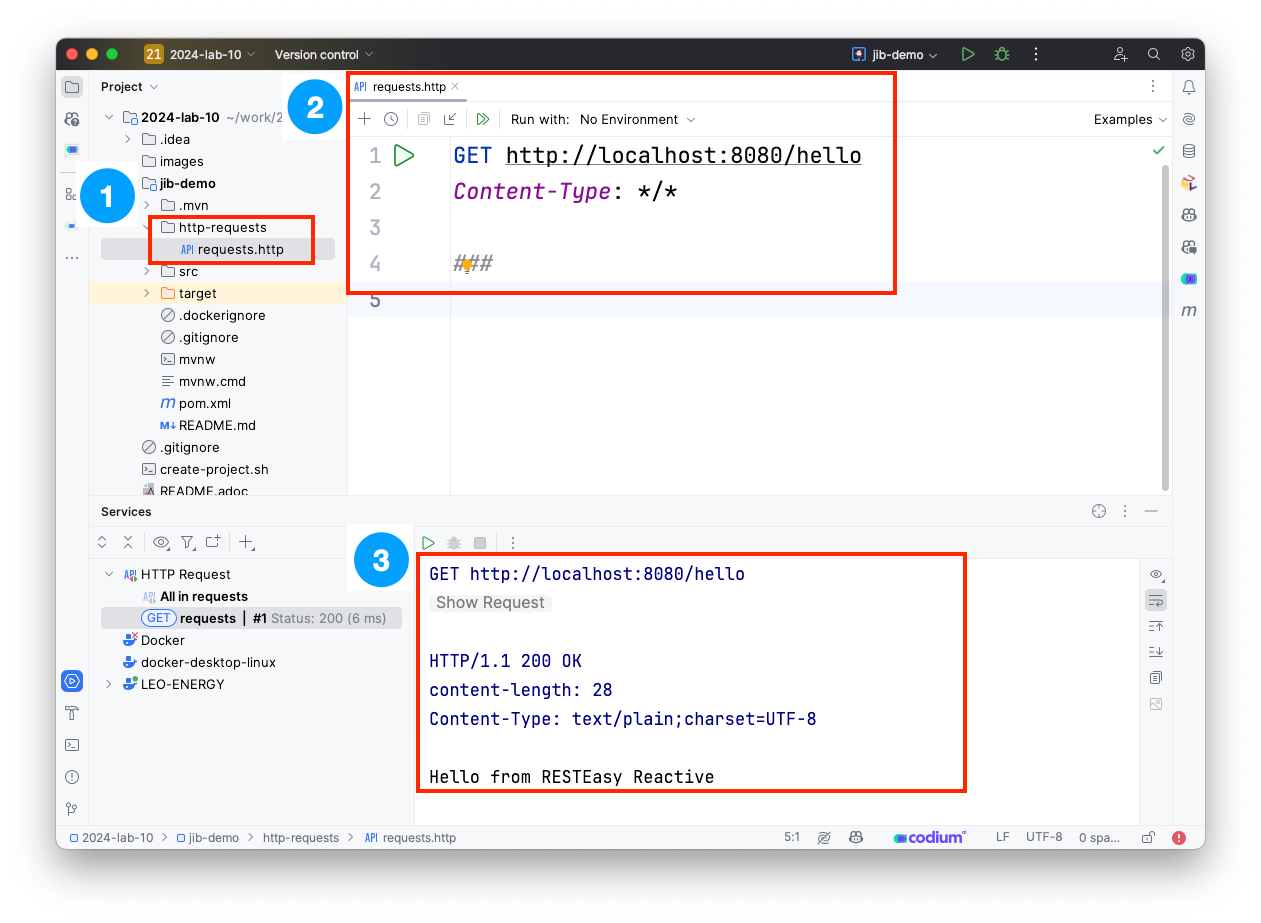The image size is (1261, 923).
Task: Open Database tool window icon
Action: click(1189, 151)
